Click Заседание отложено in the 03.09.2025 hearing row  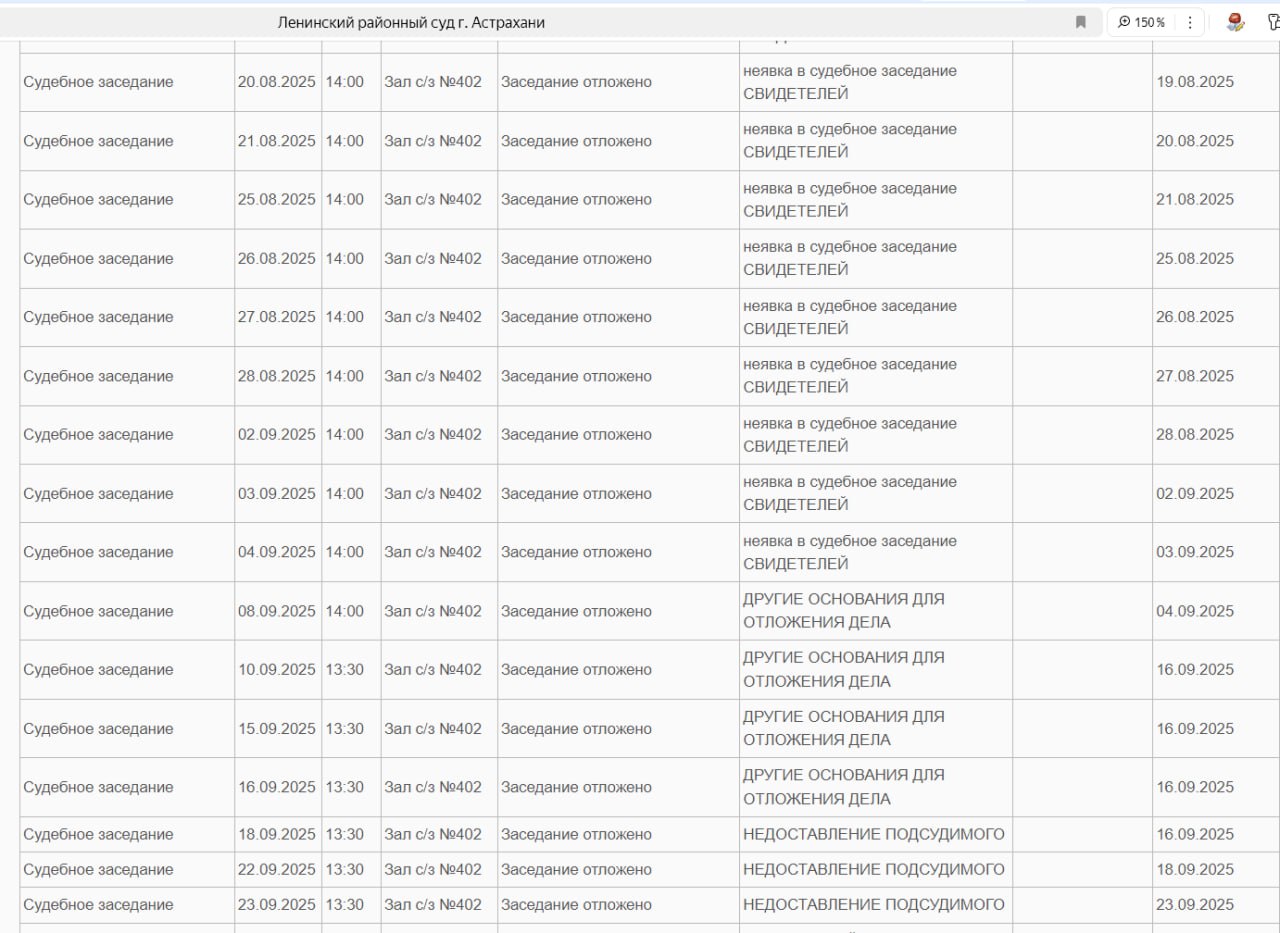[x=576, y=494]
